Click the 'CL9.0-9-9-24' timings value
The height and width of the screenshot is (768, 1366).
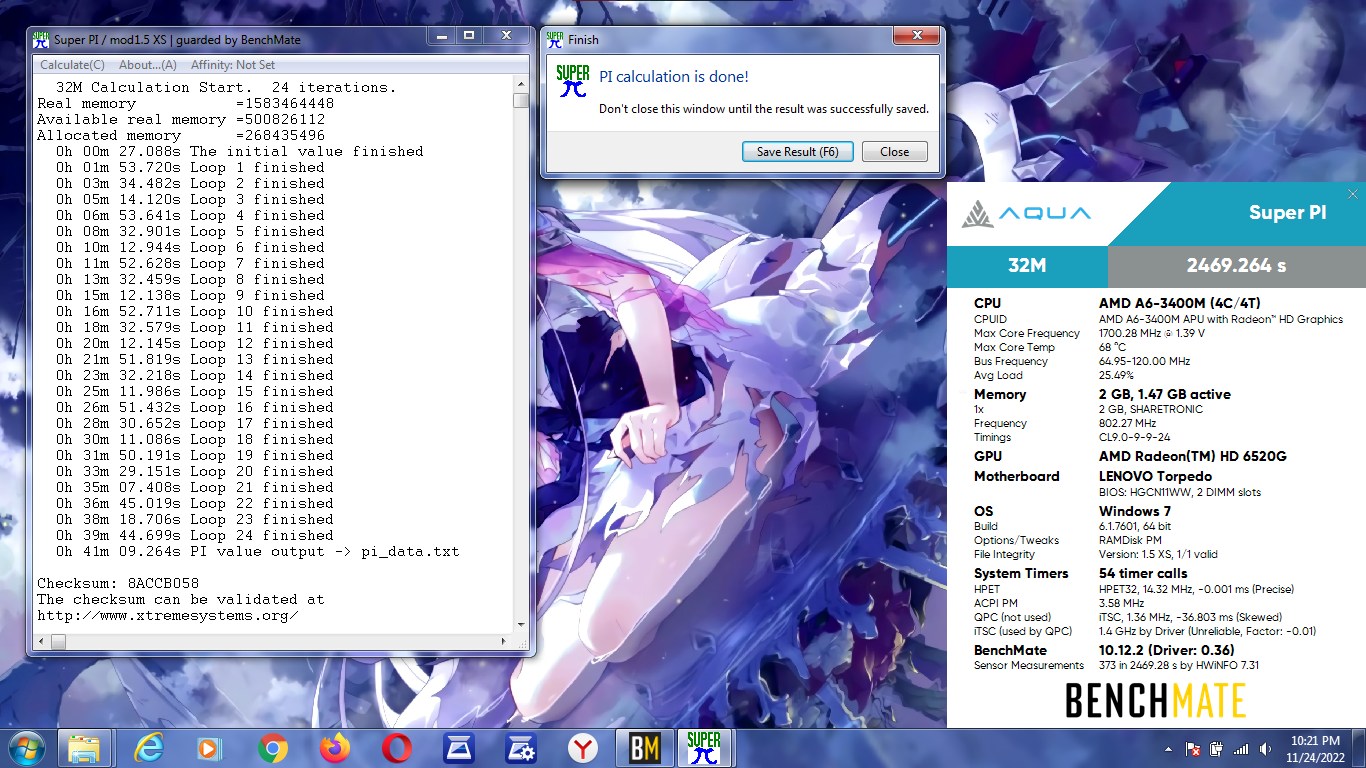click(1135, 437)
